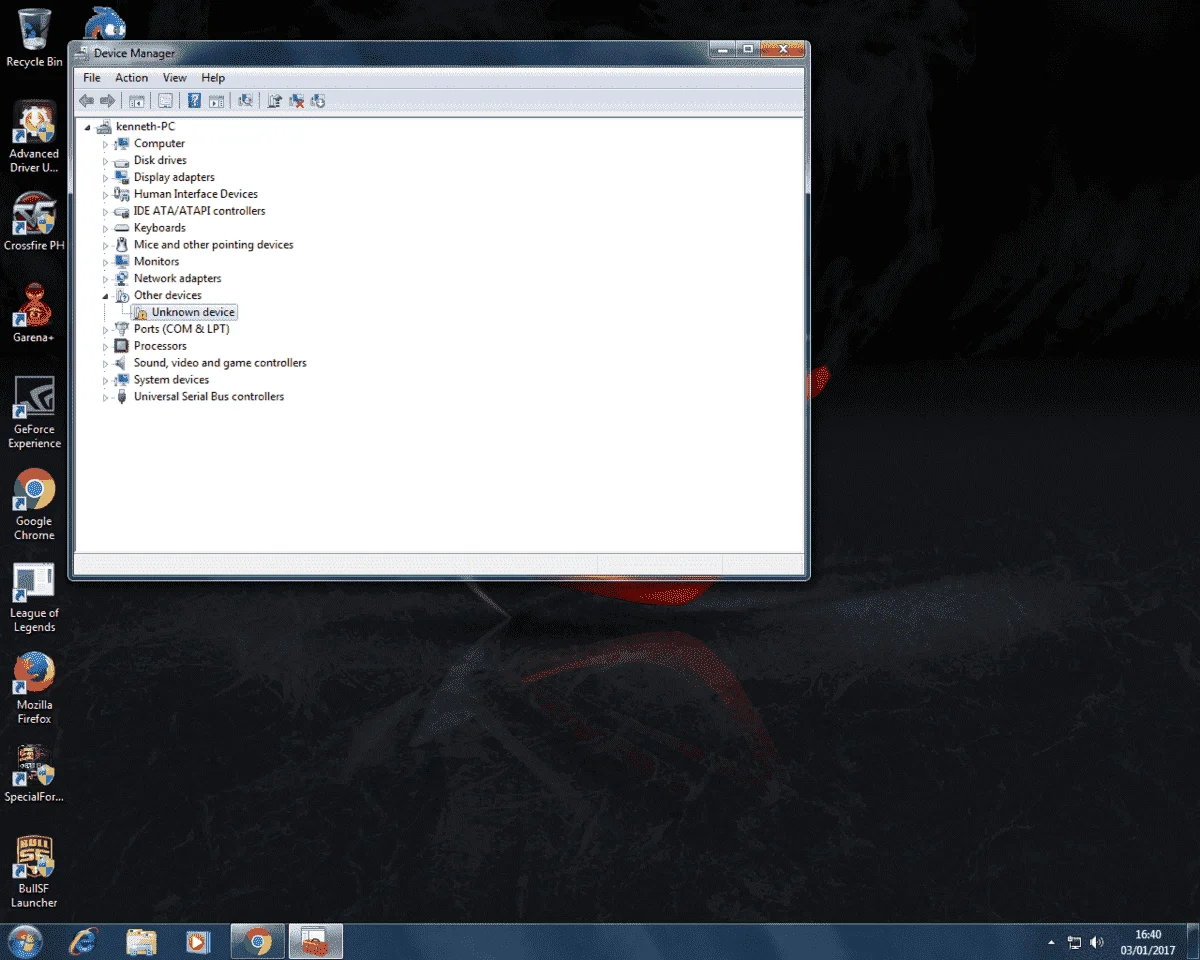The image size is (1200, 960).
Task: Launch Internet Explorer from the taskbar
Action: (x=84, y=941)
